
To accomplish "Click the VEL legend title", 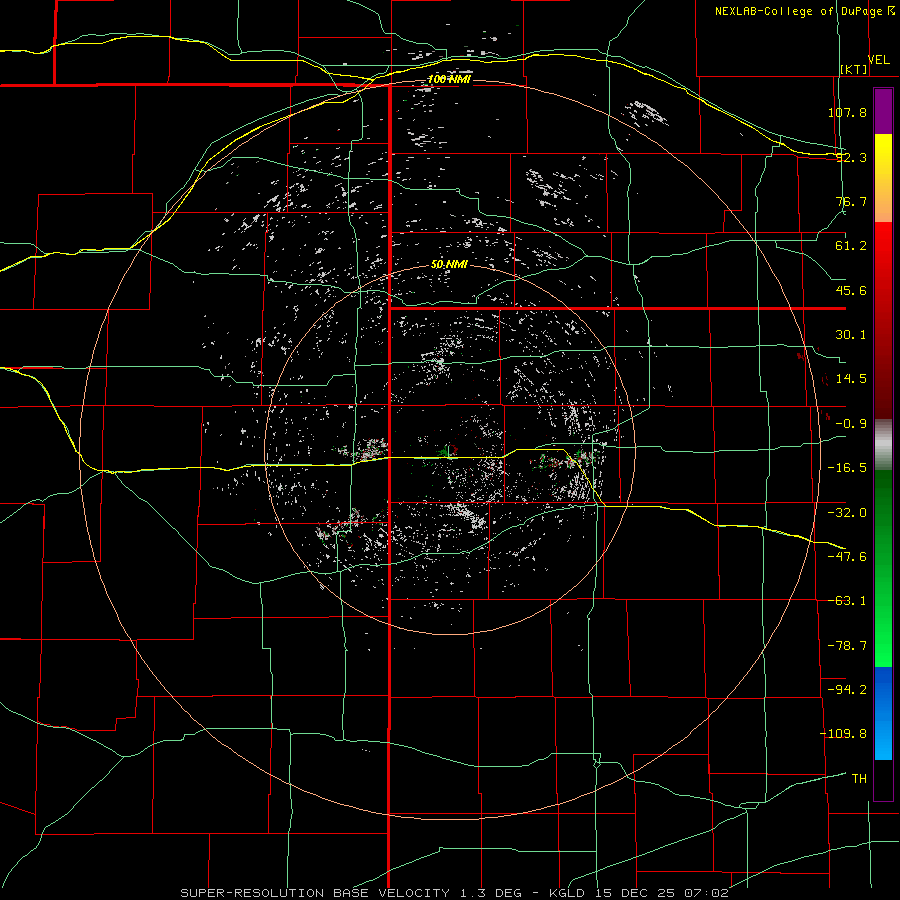I will point(879,60).
